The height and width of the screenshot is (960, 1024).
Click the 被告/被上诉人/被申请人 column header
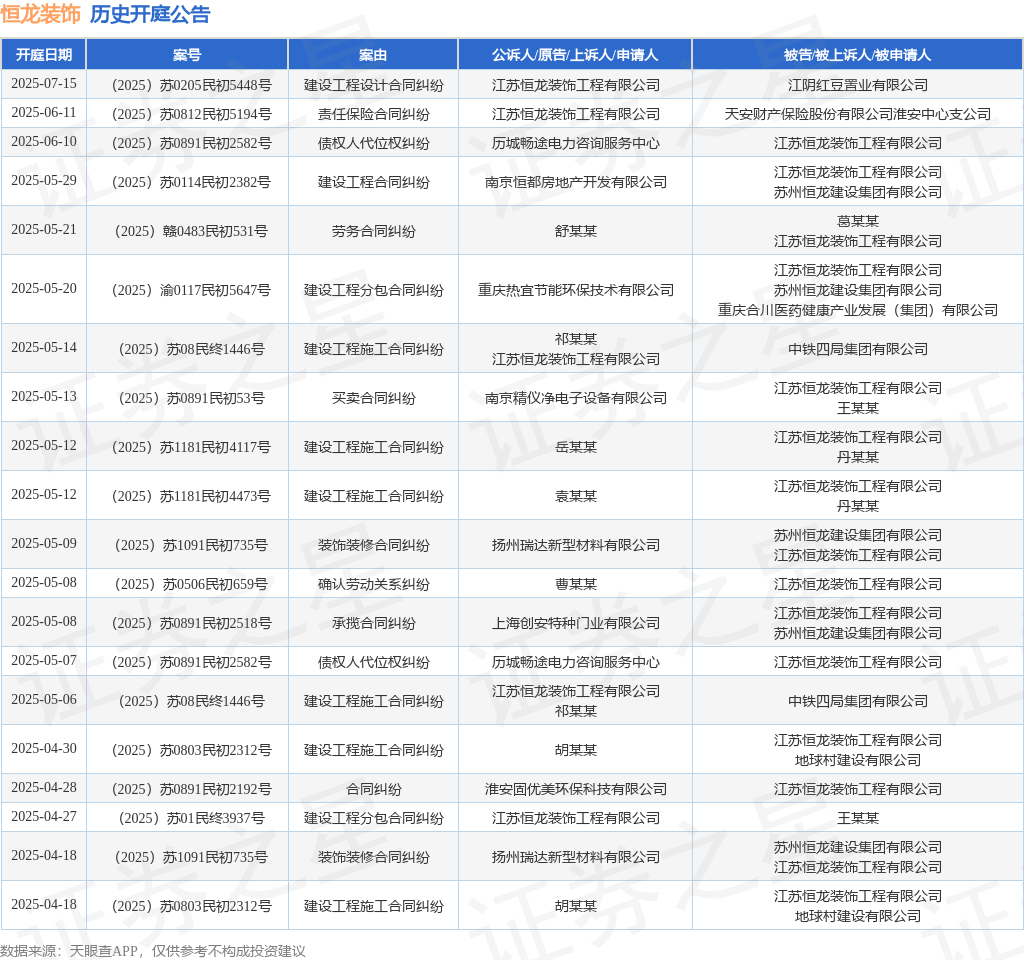(857, 55)
